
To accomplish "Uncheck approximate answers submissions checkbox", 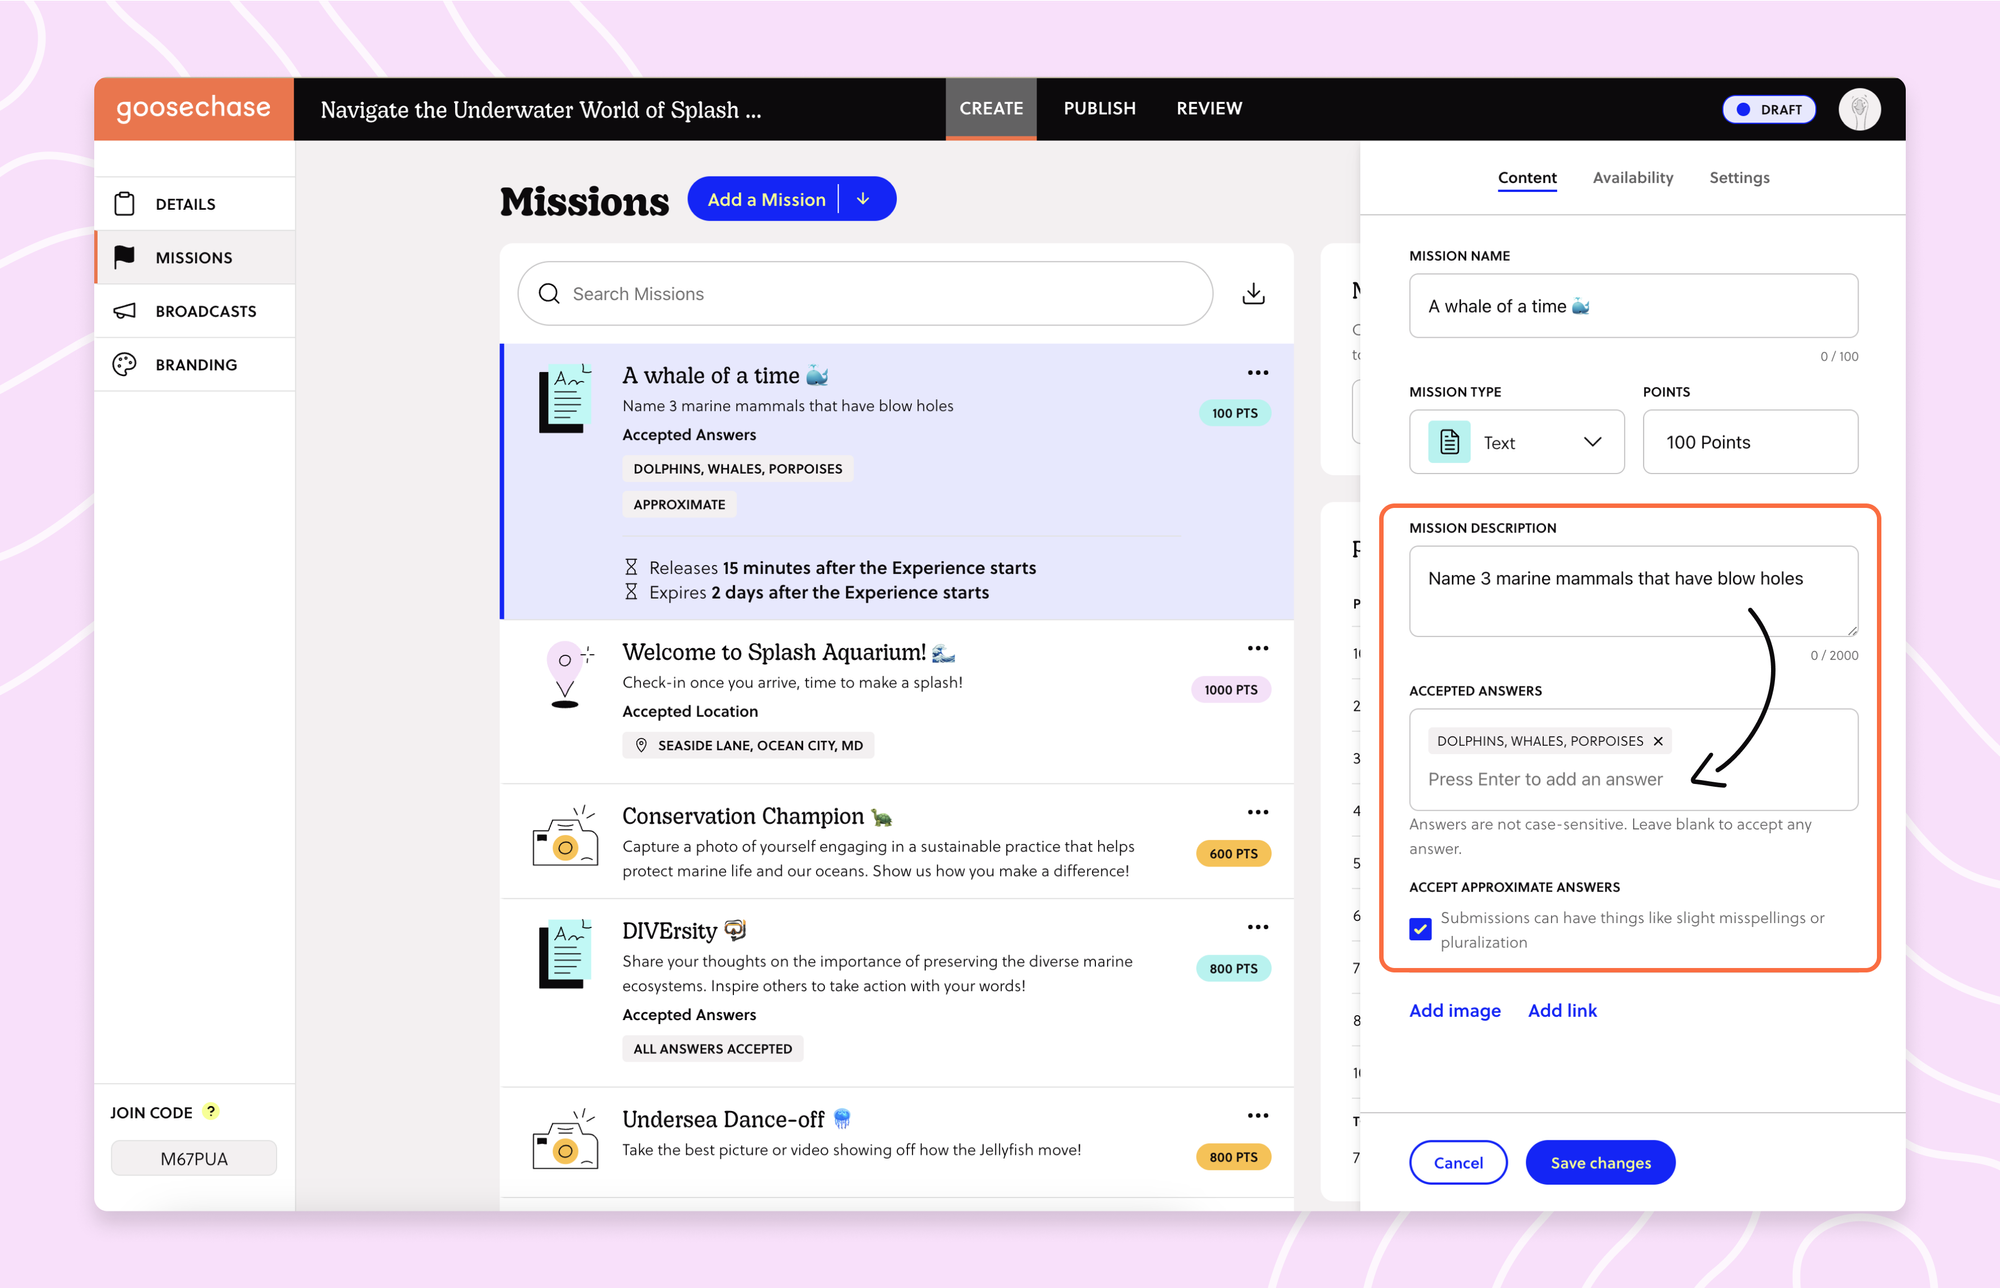I will click(x=1420, y=929).
